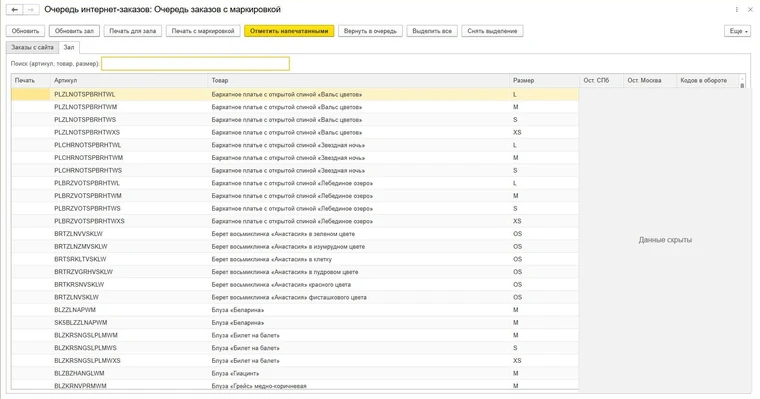The image size is (760, 399).
Task: Click the Обновить зал button
Action: 74,31
